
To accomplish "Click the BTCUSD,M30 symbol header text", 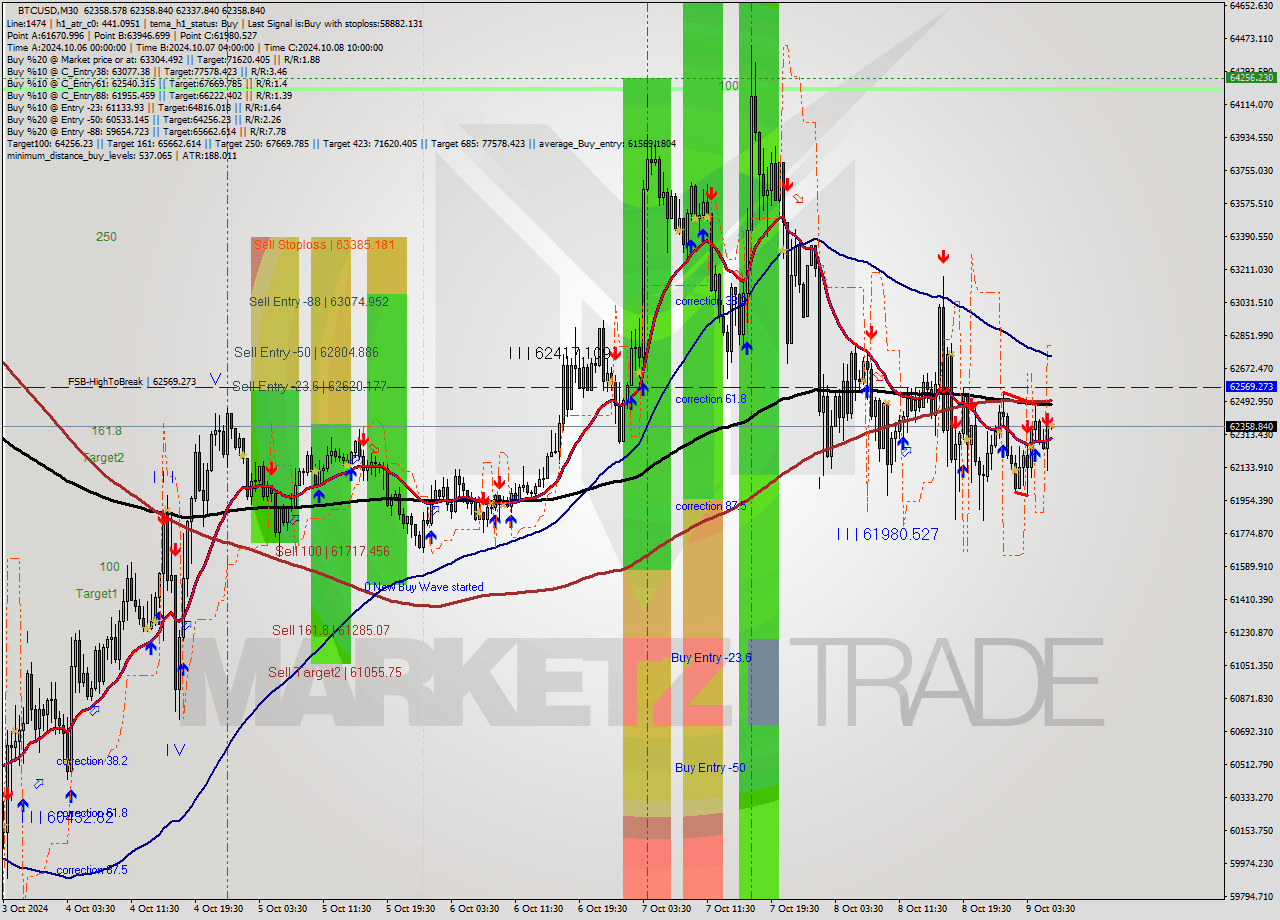I will 49,10.
